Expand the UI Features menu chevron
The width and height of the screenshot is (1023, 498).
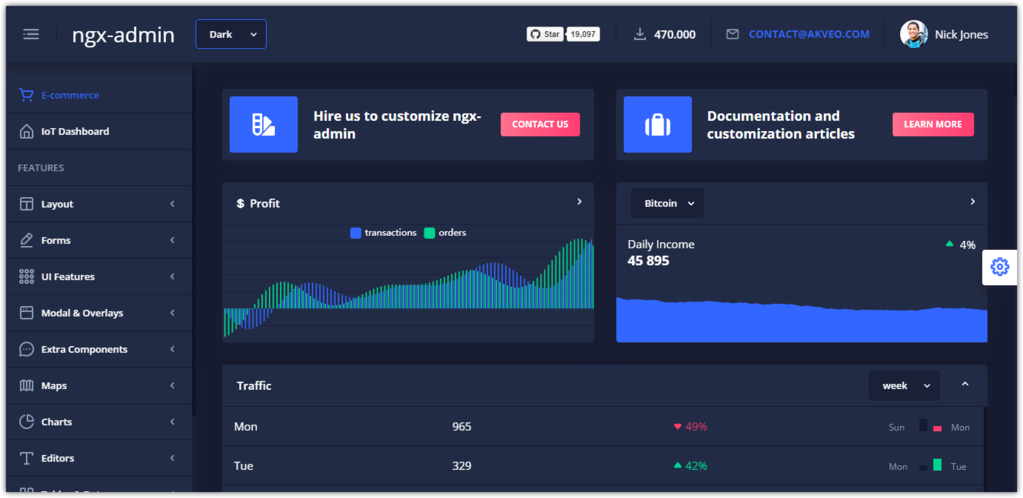(172, 277)
